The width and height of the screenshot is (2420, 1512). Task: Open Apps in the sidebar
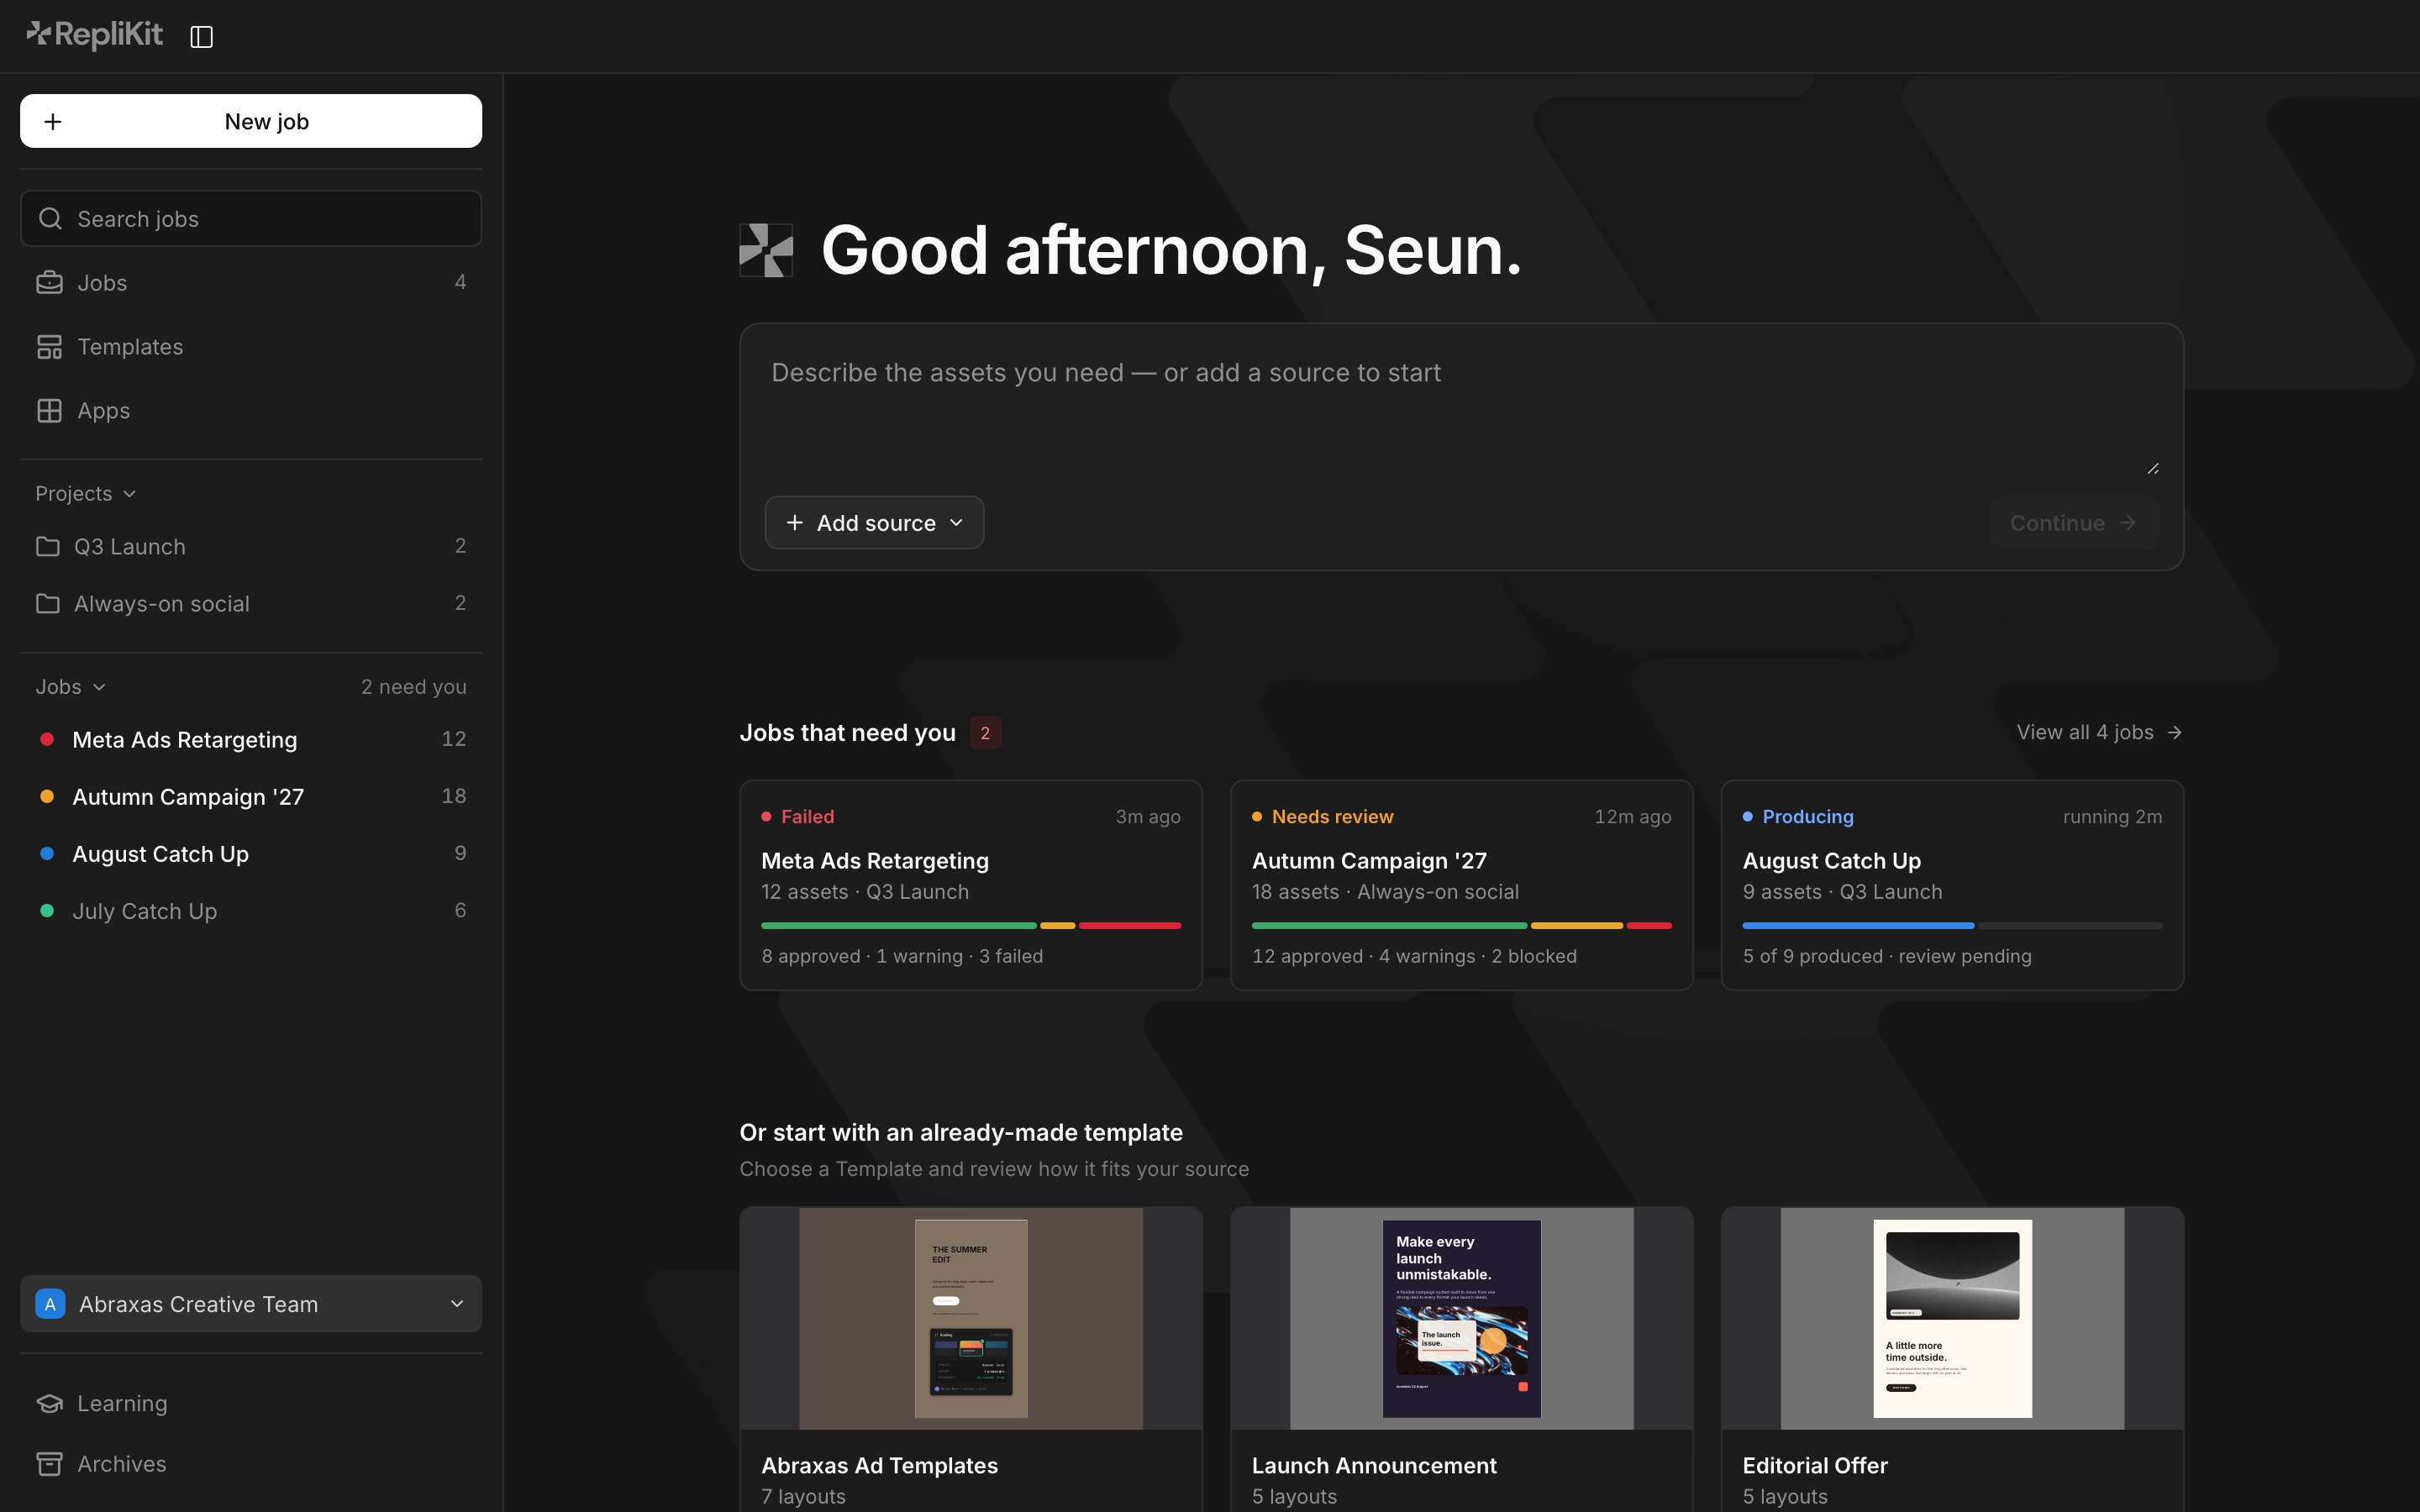click(251, 411)
